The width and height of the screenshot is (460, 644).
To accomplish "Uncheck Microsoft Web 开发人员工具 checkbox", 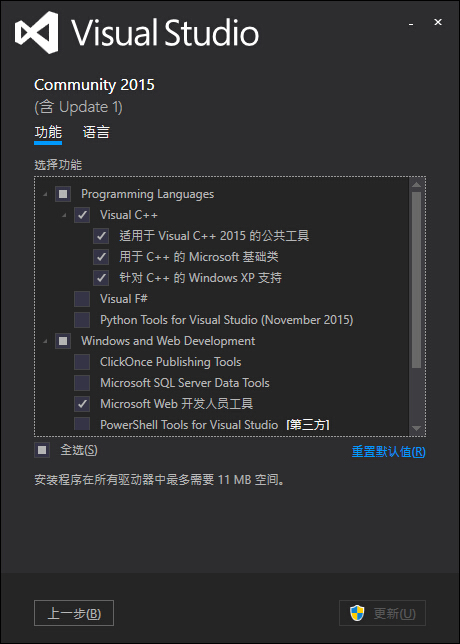I will point(82,404).
